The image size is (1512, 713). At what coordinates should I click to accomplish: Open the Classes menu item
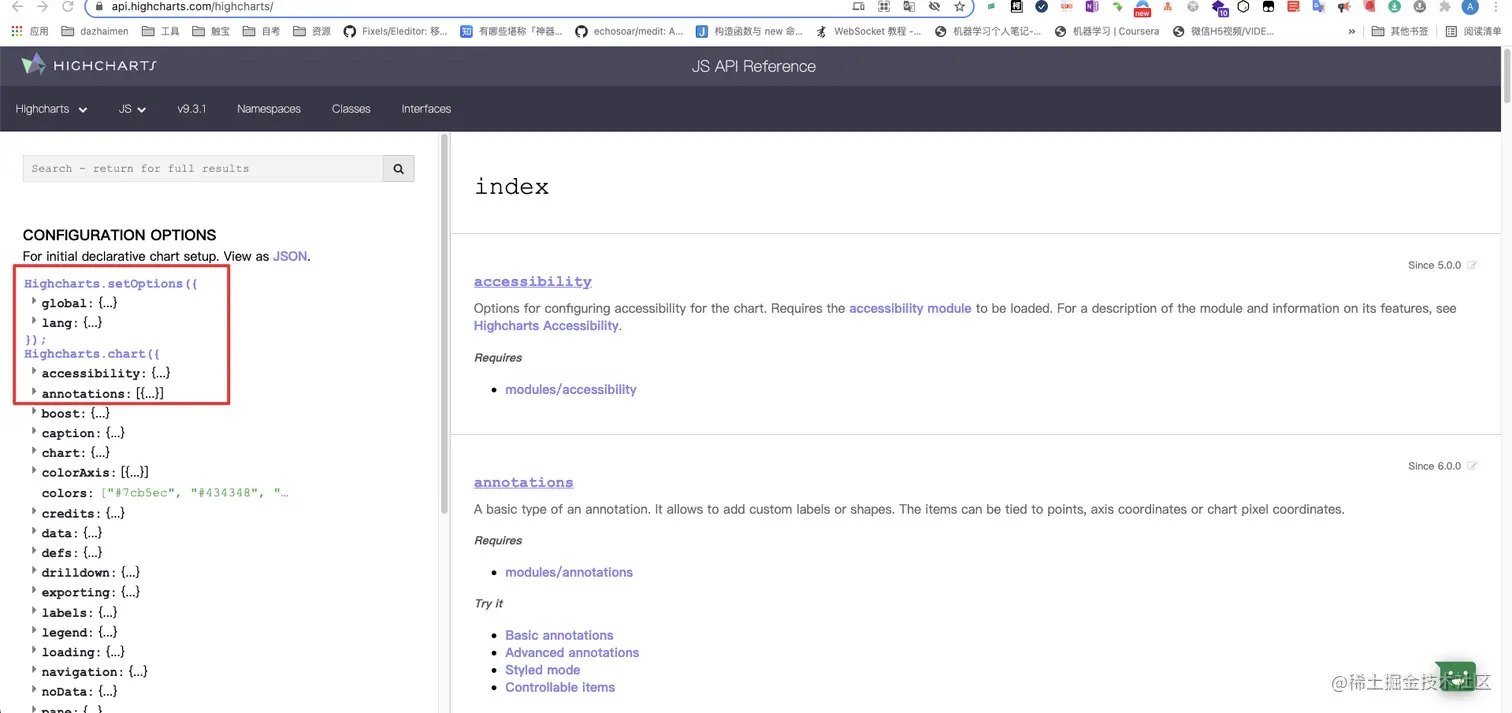click(x=351, y=109)
